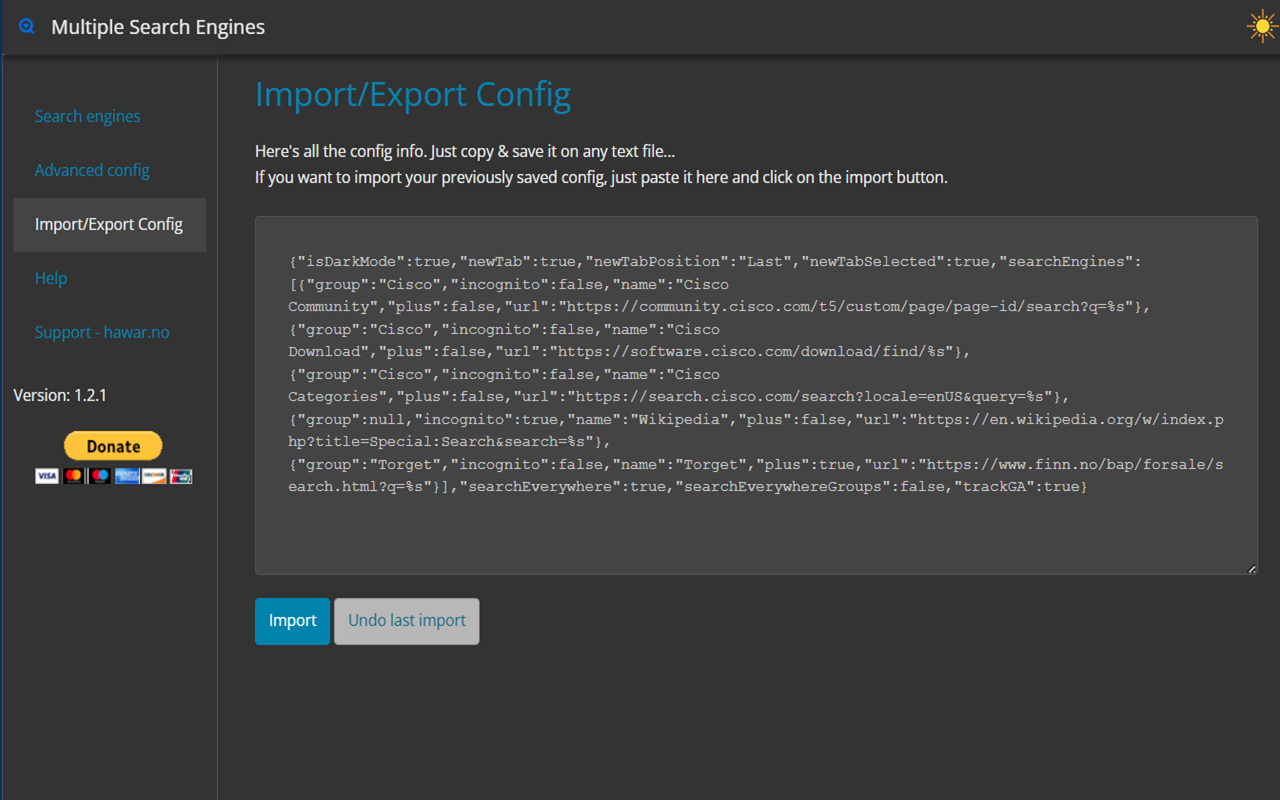Image resolution: width=1280 pixels, height=800 pixels.
Task: Click inside the config JSON text area
Action: click(x=755, y=530)
